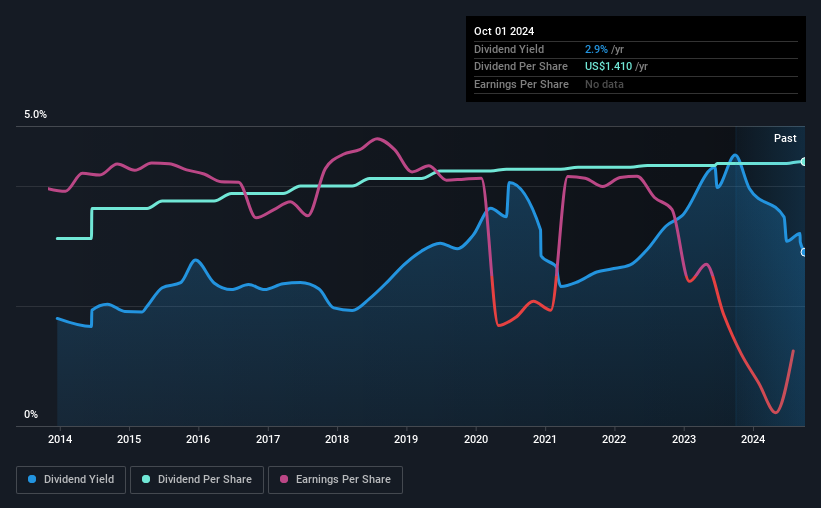The width and height of the screenshot is (821, 508).
Task: Click the Dividend Yield tooltip row label
Action: 509,49
